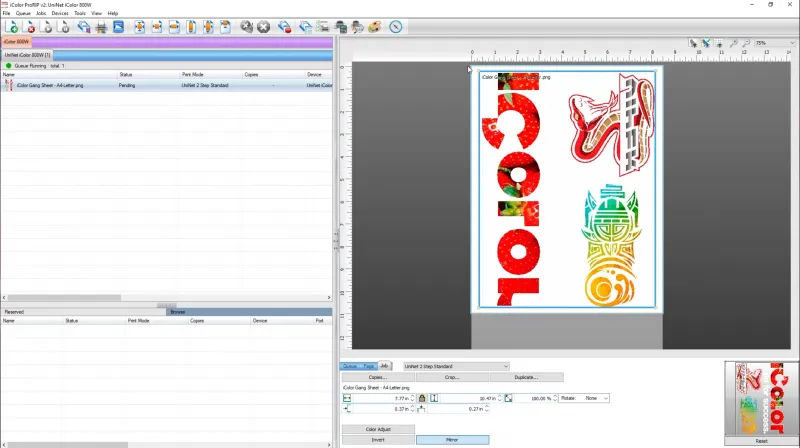Click the delete job icon with red X
Image resolution: width=800 pixels, height=448 pixels.
pos(29,27)
